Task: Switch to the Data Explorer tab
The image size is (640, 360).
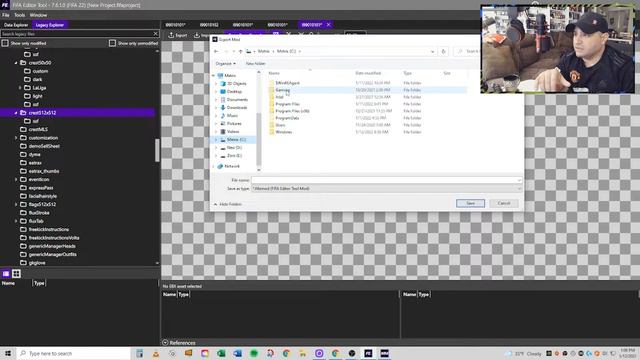Action: (16, 25)
